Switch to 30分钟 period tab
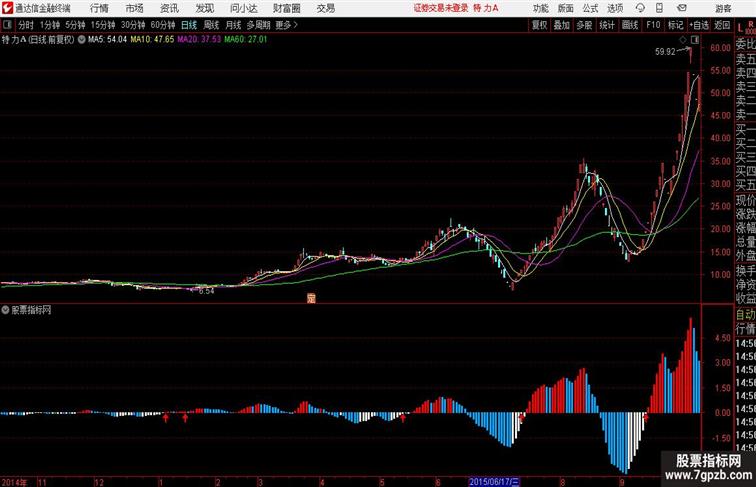756x487 pixels. [133, 25]
